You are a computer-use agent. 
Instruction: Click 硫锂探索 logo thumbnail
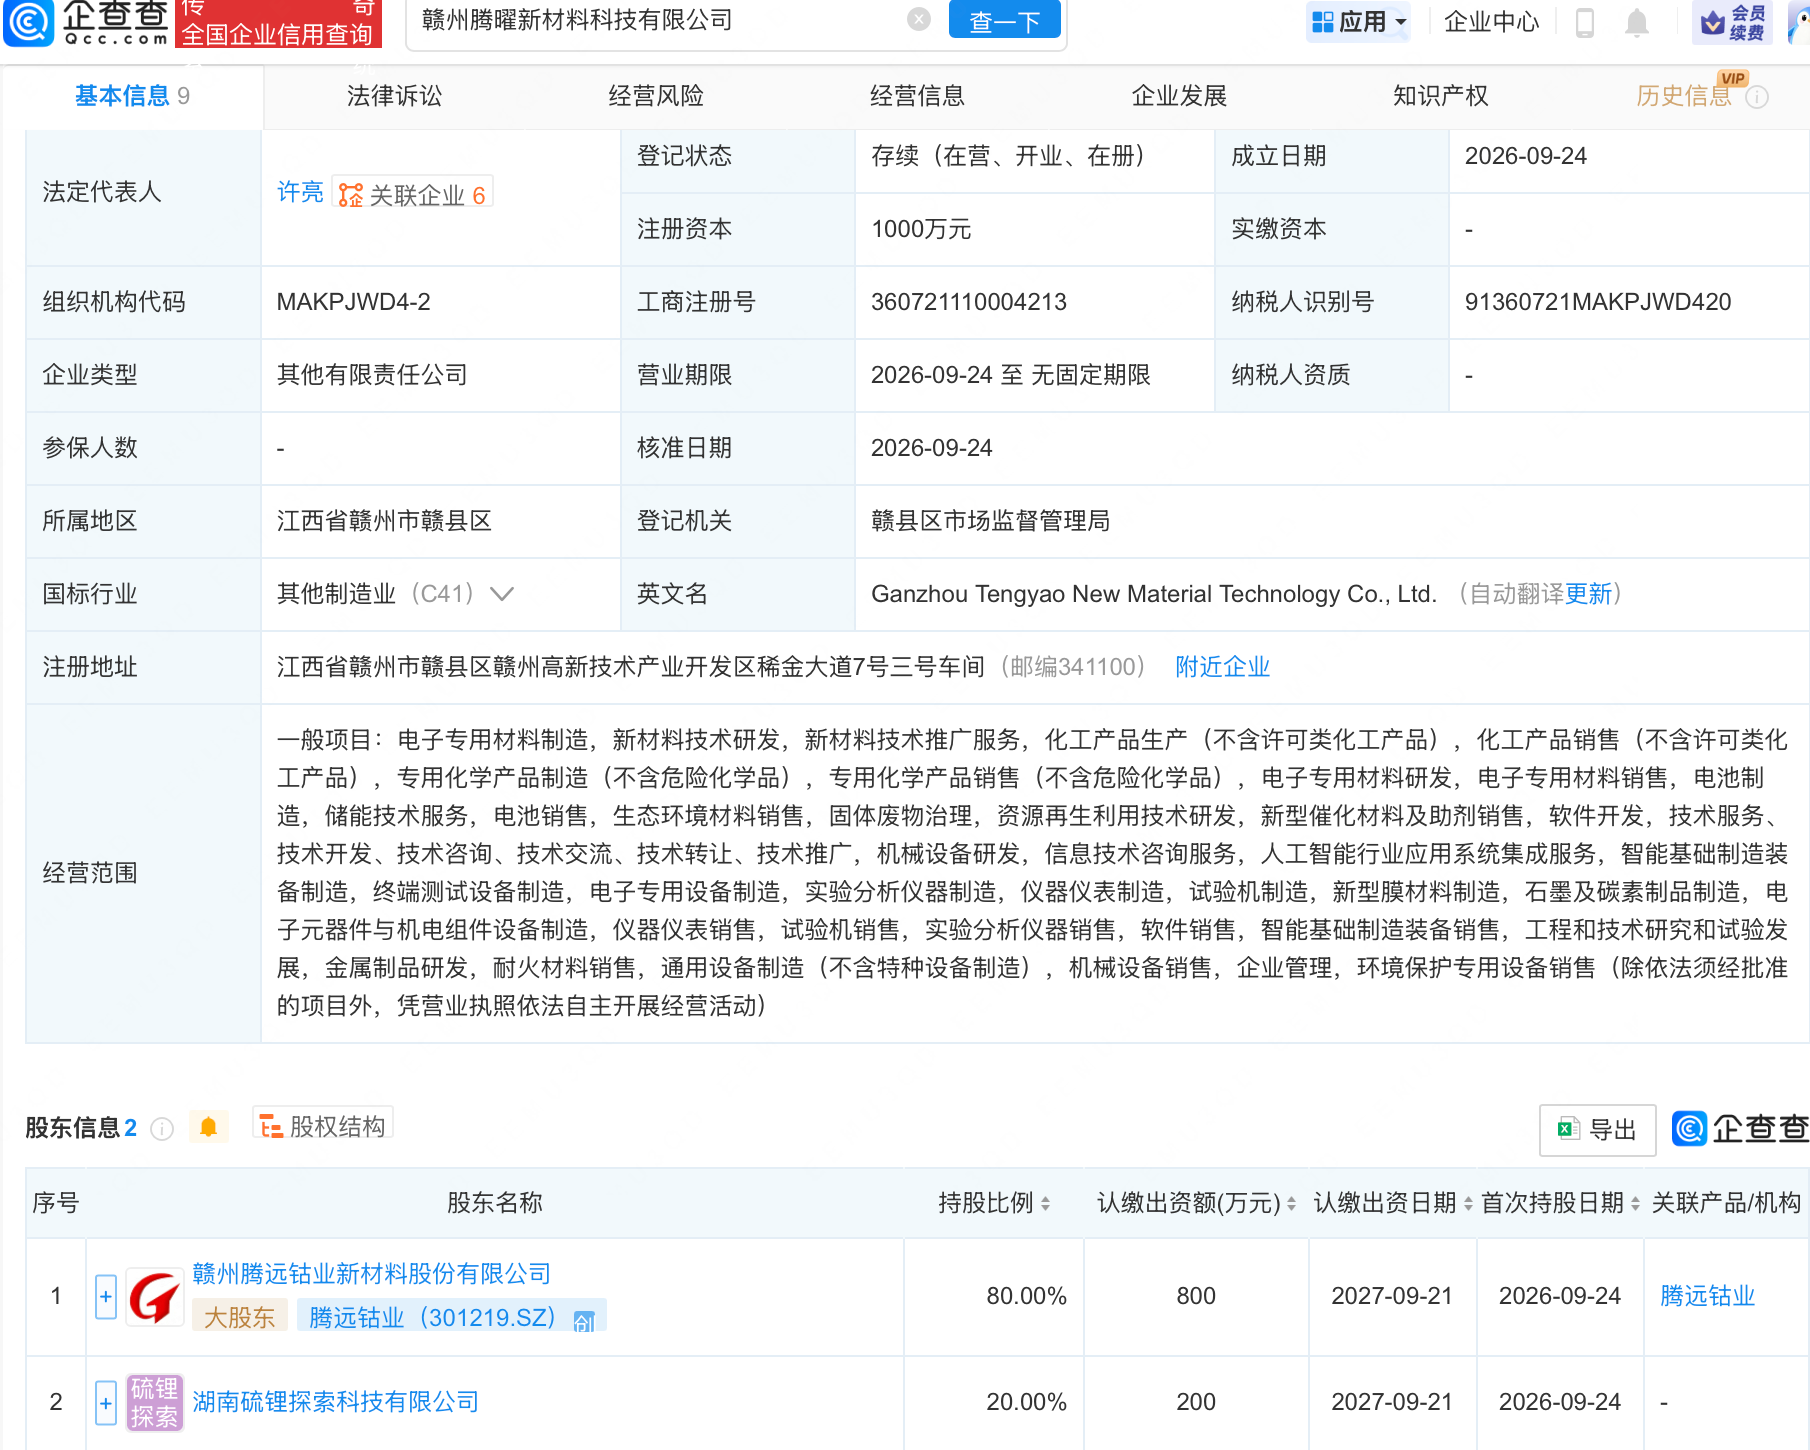pyautogui.click(x=155, y=1403)
